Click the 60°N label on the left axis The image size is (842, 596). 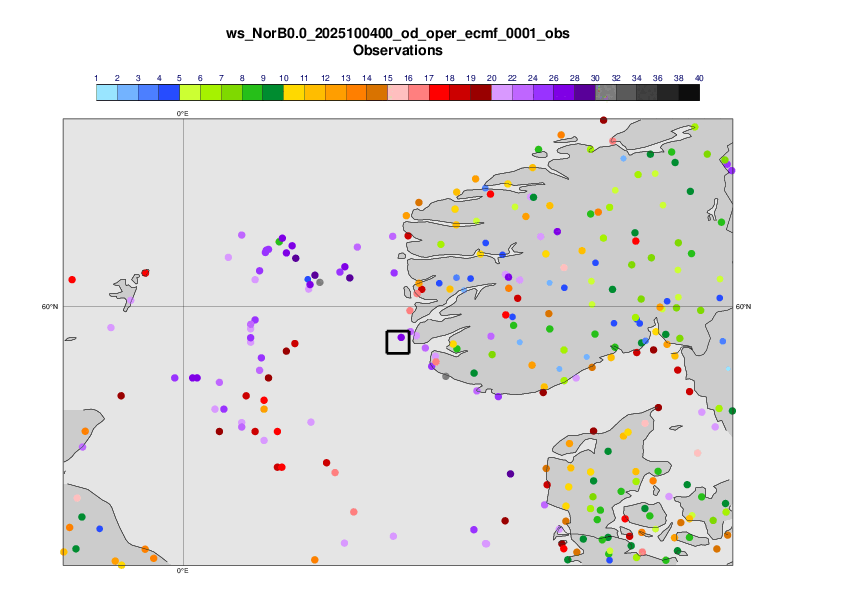pyautogui.click(x=50, y=307)
